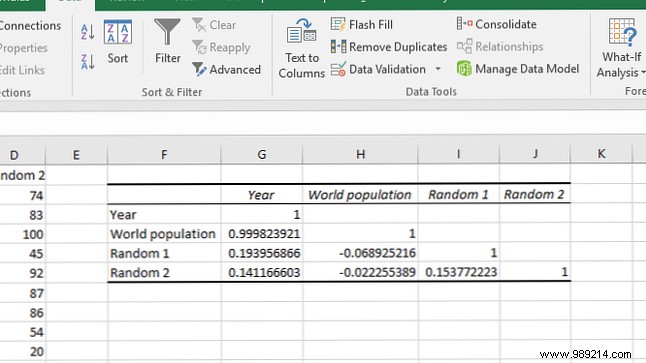Select column E header
646x363 pixels.
[x=76, y=155]
